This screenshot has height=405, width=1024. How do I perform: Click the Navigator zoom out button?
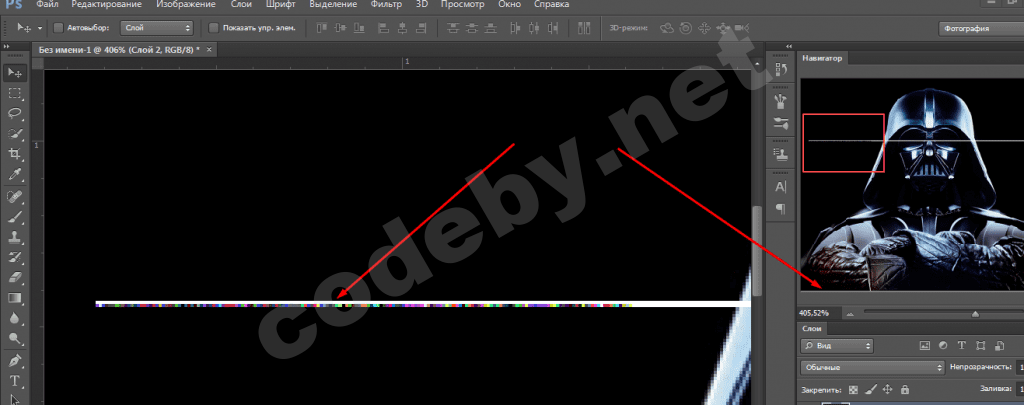pos(850,314)
